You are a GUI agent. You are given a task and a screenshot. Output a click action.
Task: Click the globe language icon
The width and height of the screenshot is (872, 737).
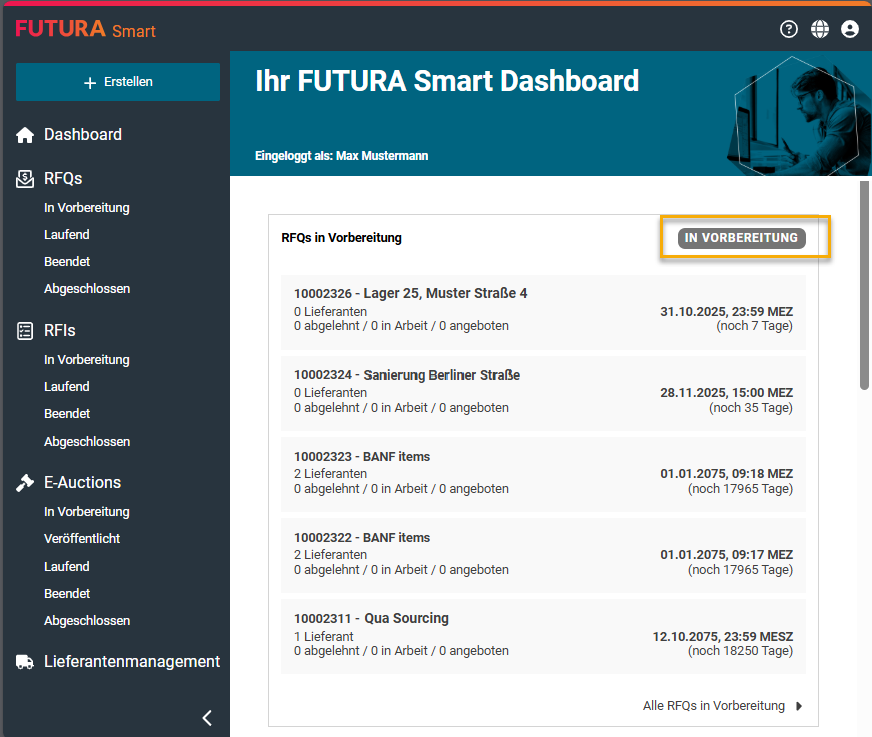click(x=820, y=29)
